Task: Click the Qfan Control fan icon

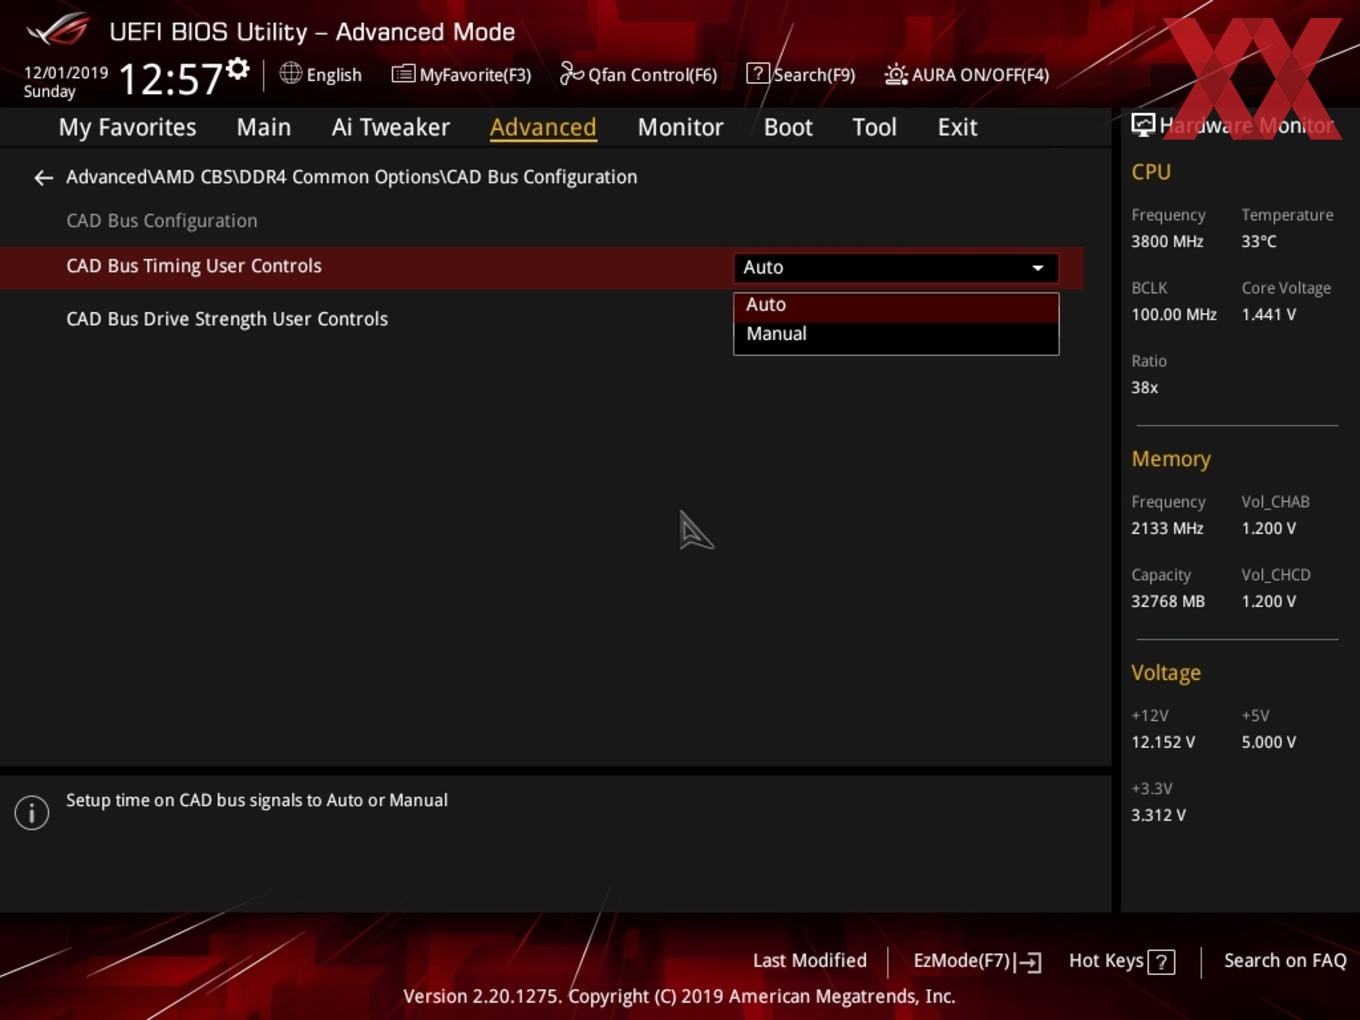Action: tap(571, 73)
